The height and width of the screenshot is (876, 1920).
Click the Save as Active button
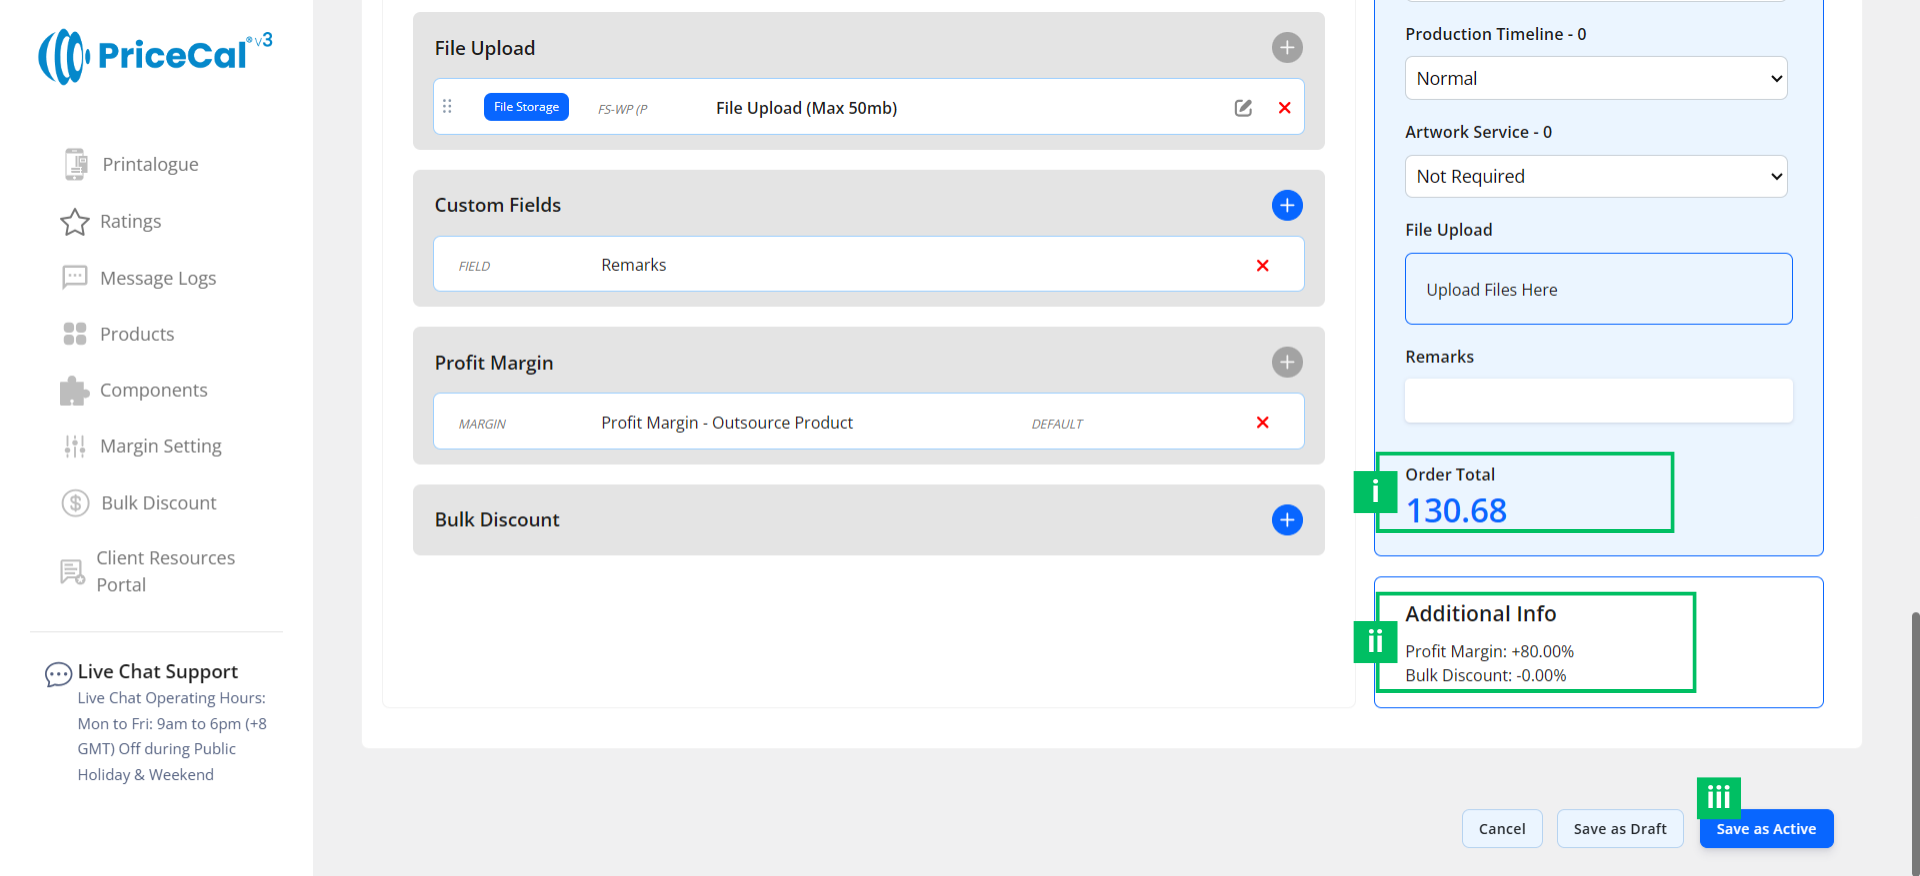click(x=1765, y=829)
